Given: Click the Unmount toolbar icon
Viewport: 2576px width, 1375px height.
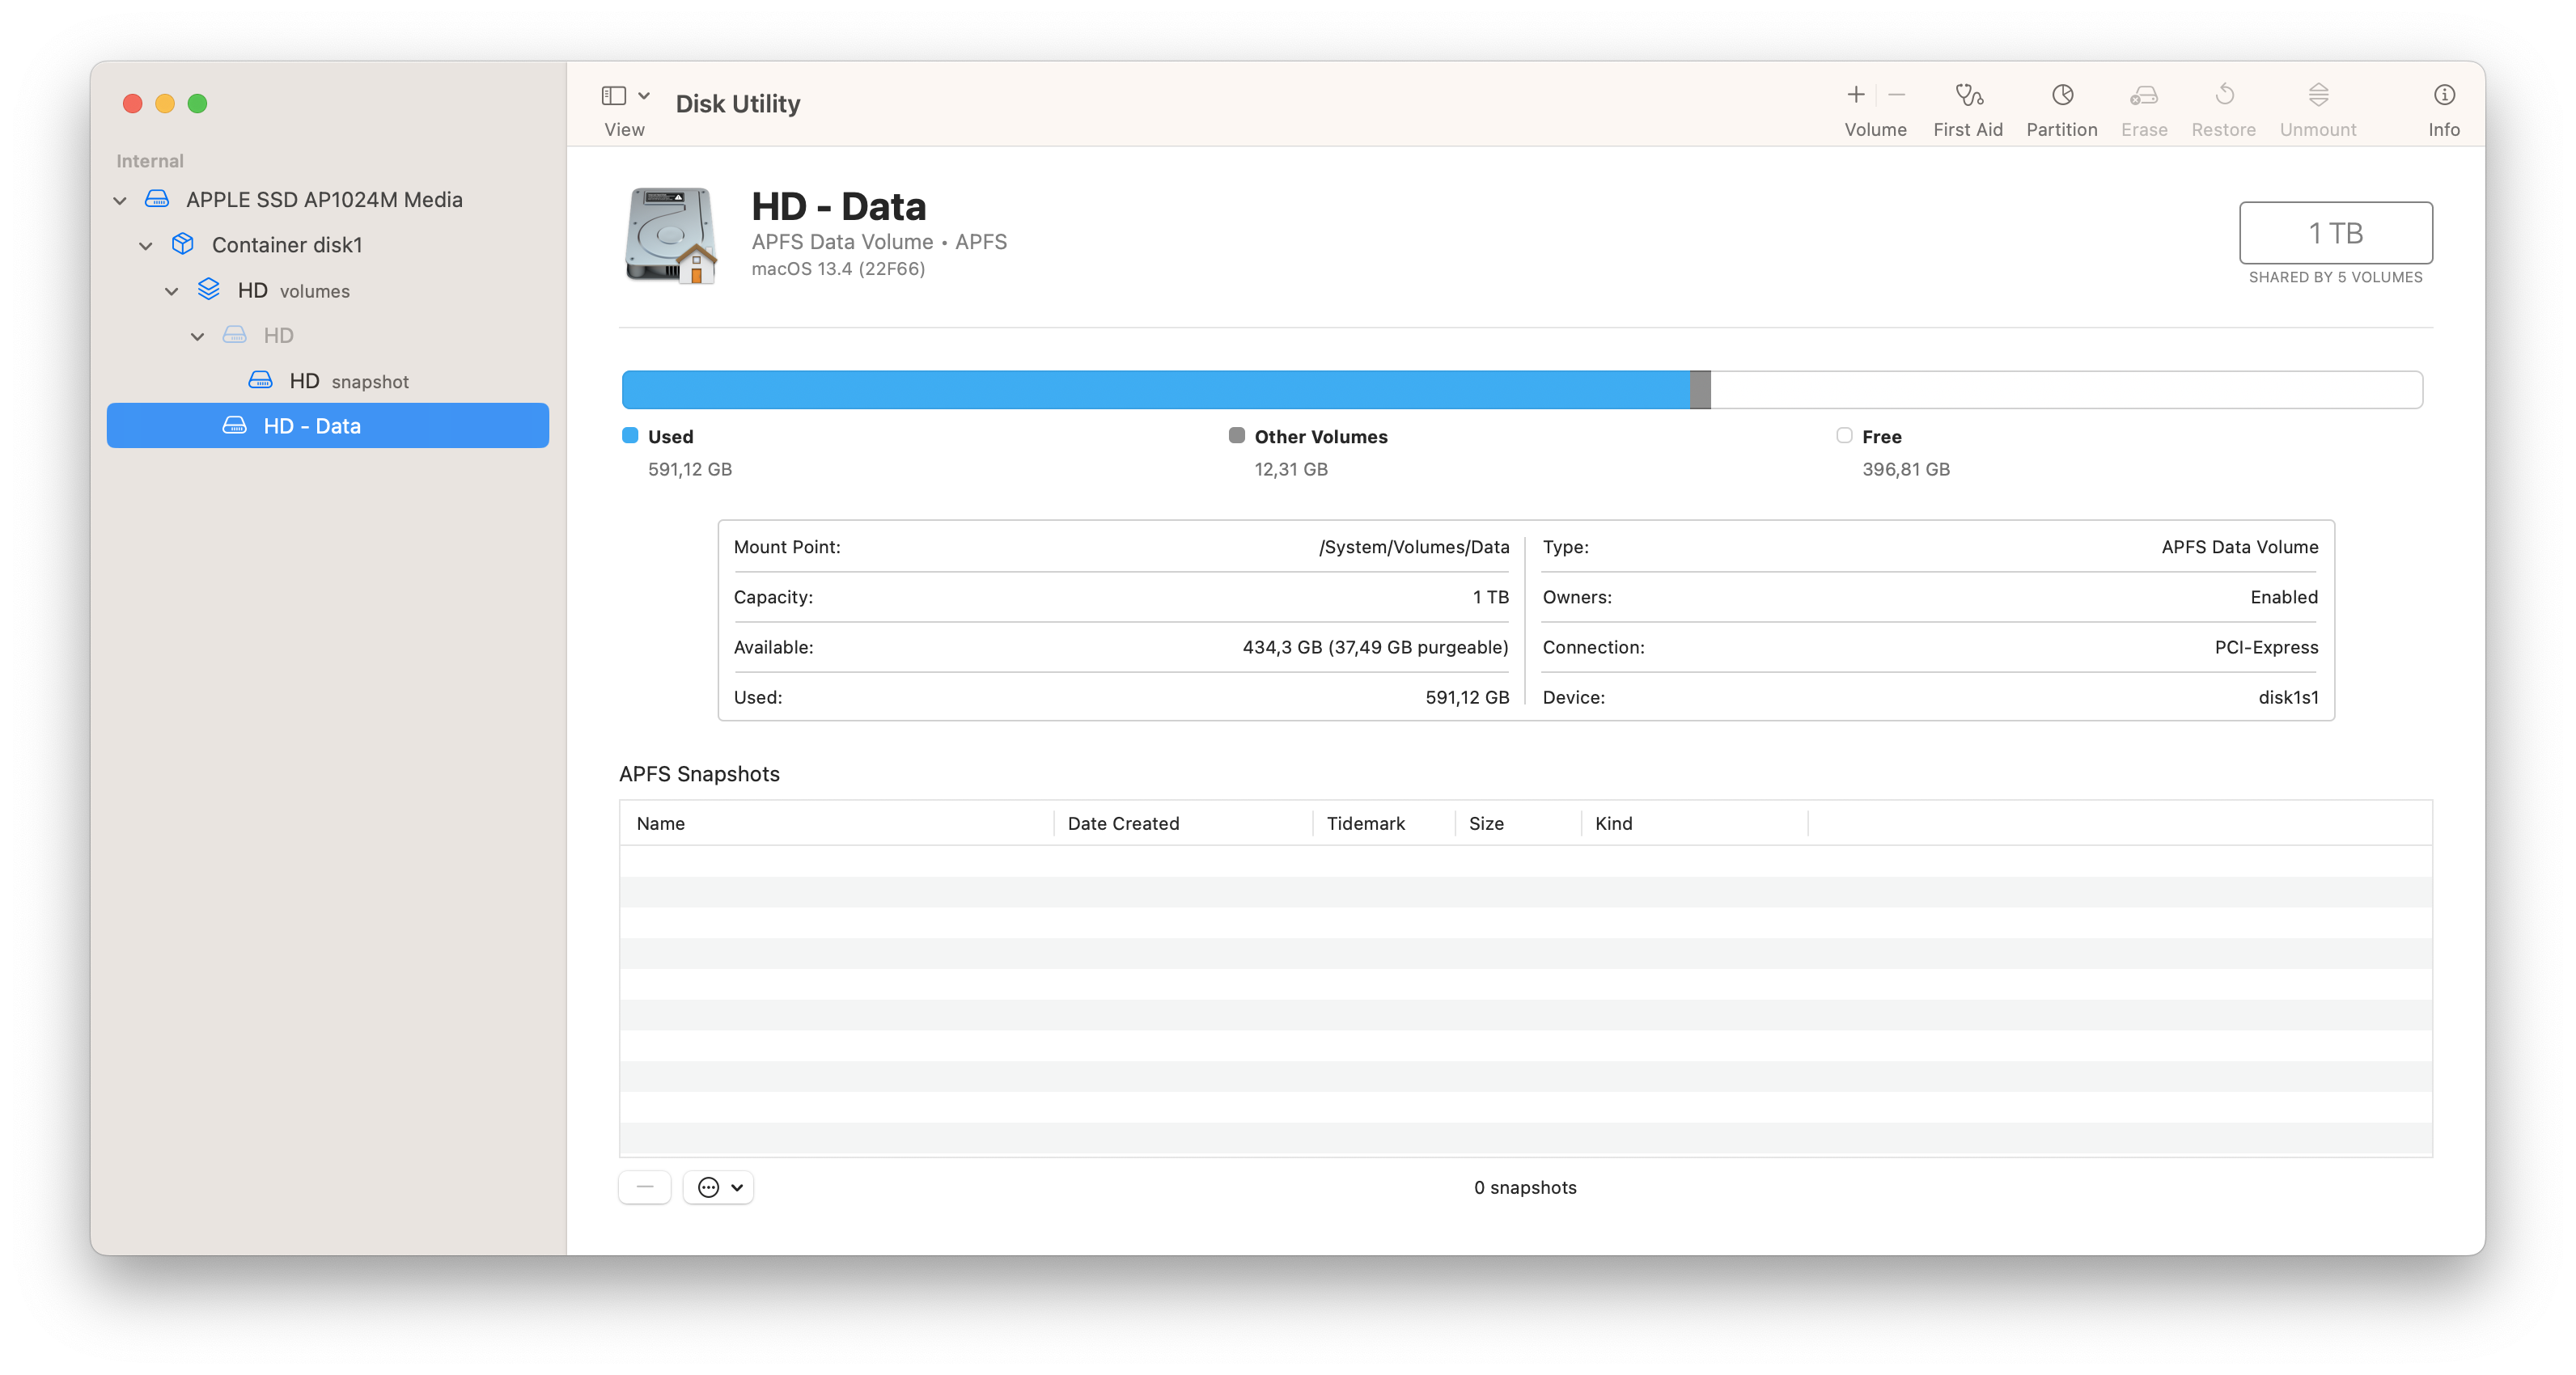Looking at the screenshot, I should [2317, 95].
